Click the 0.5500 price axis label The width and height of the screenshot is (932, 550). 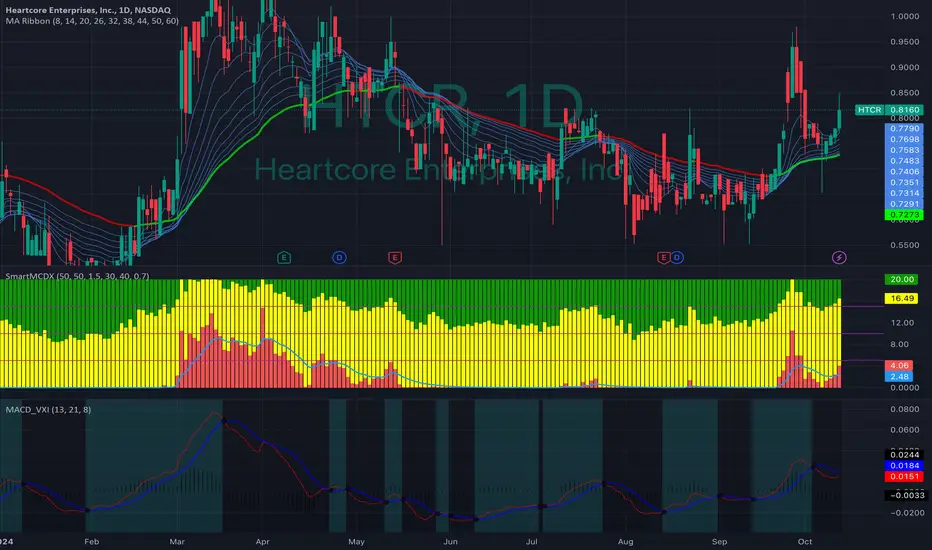(904, 245)
